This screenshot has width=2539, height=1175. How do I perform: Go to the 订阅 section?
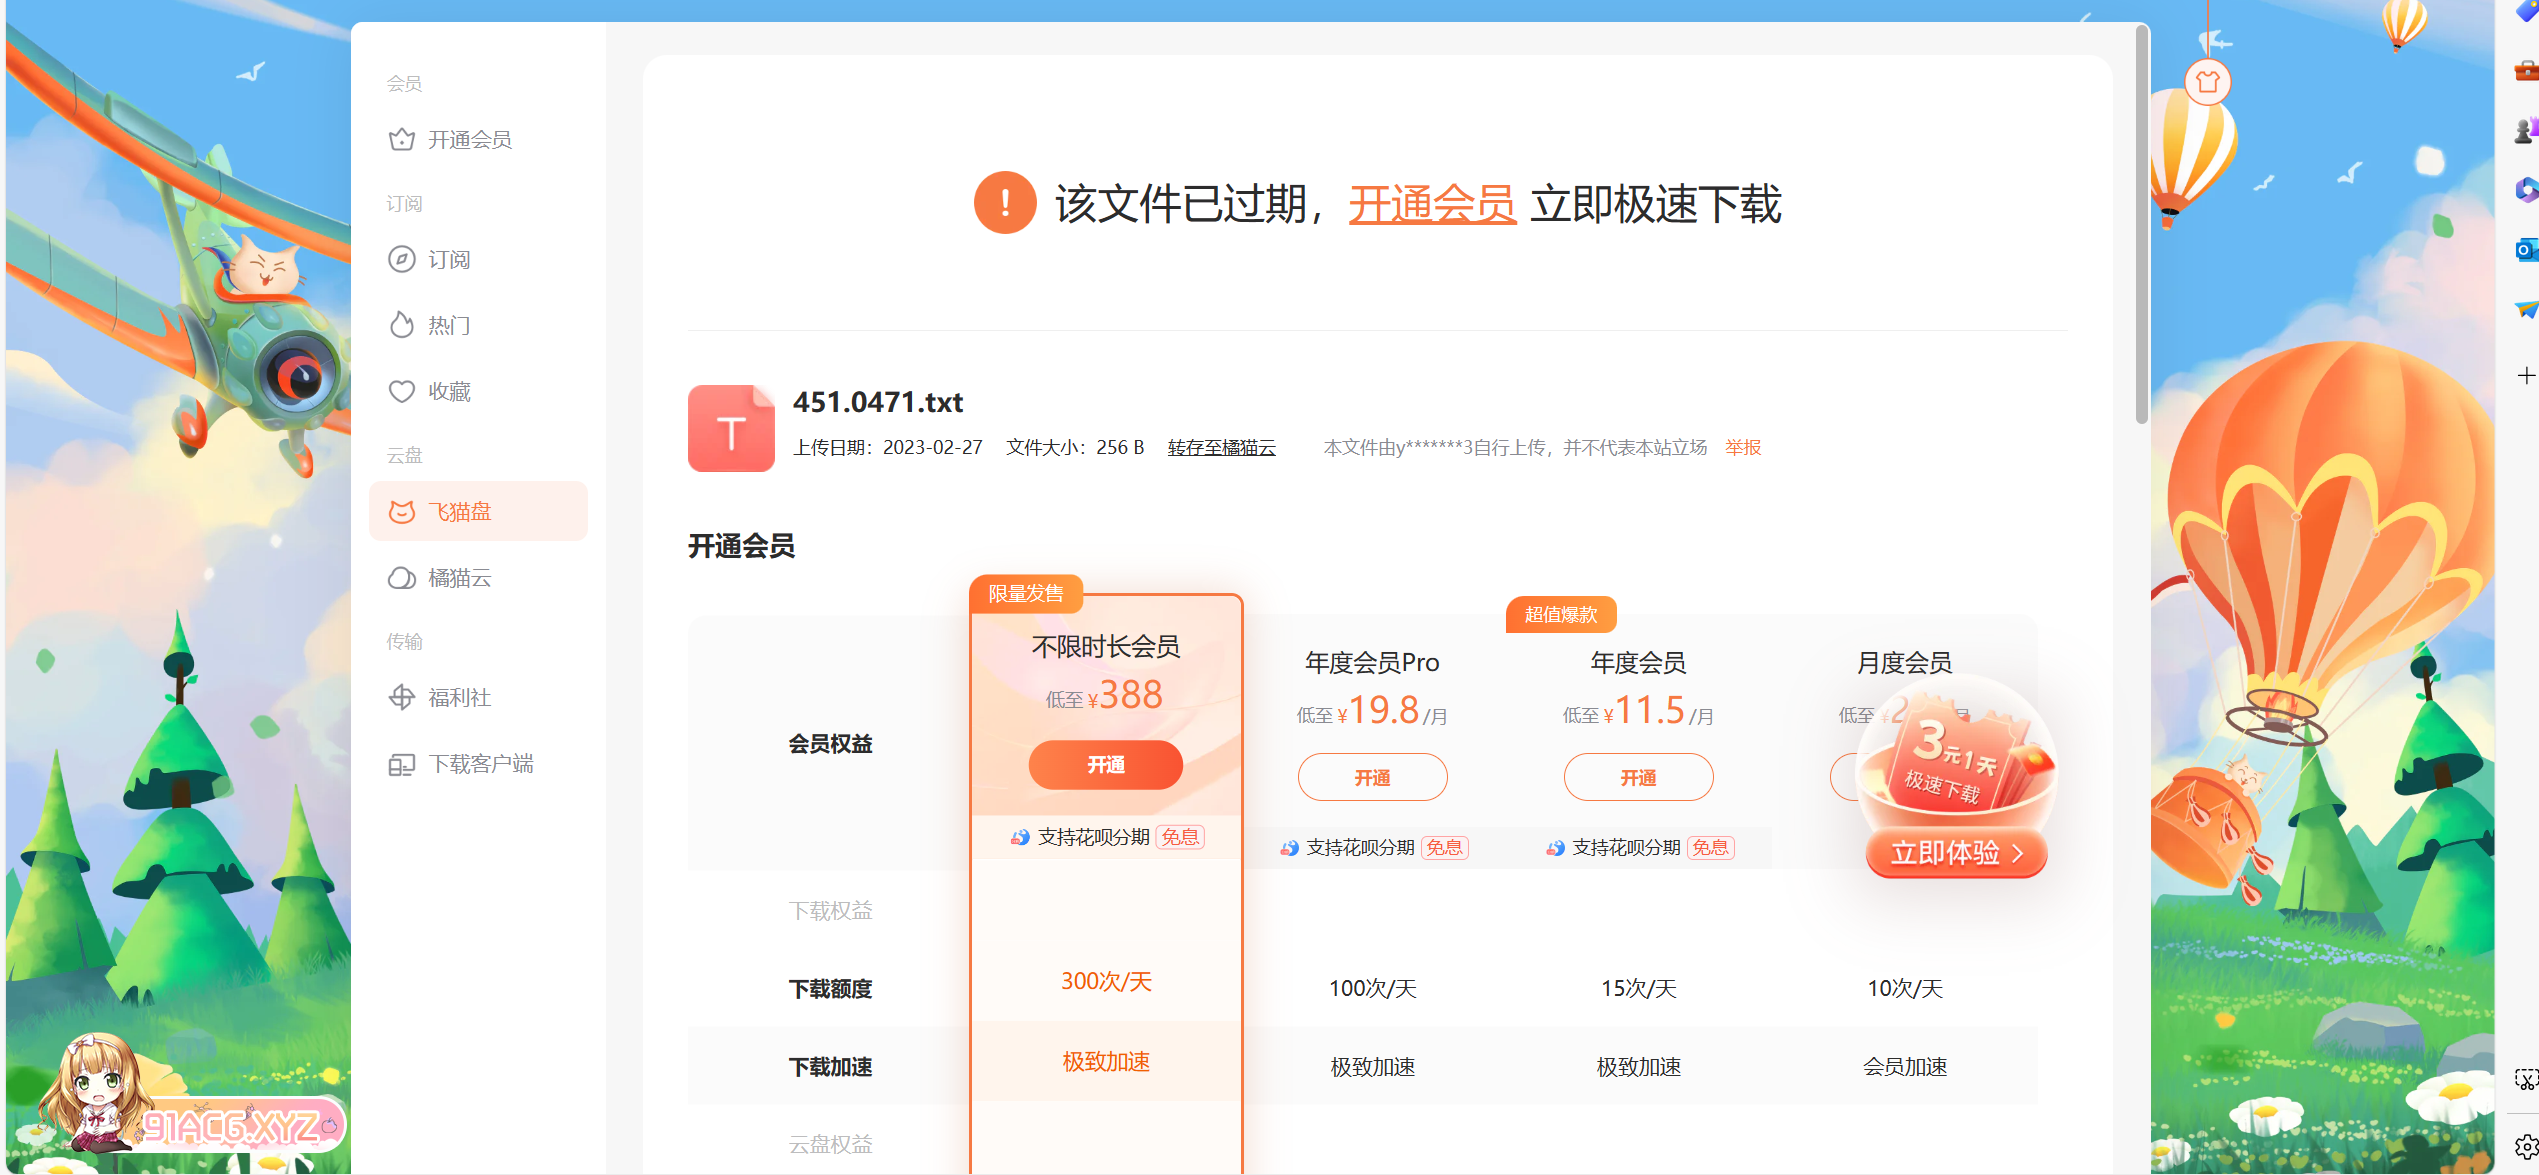[447, 260]
